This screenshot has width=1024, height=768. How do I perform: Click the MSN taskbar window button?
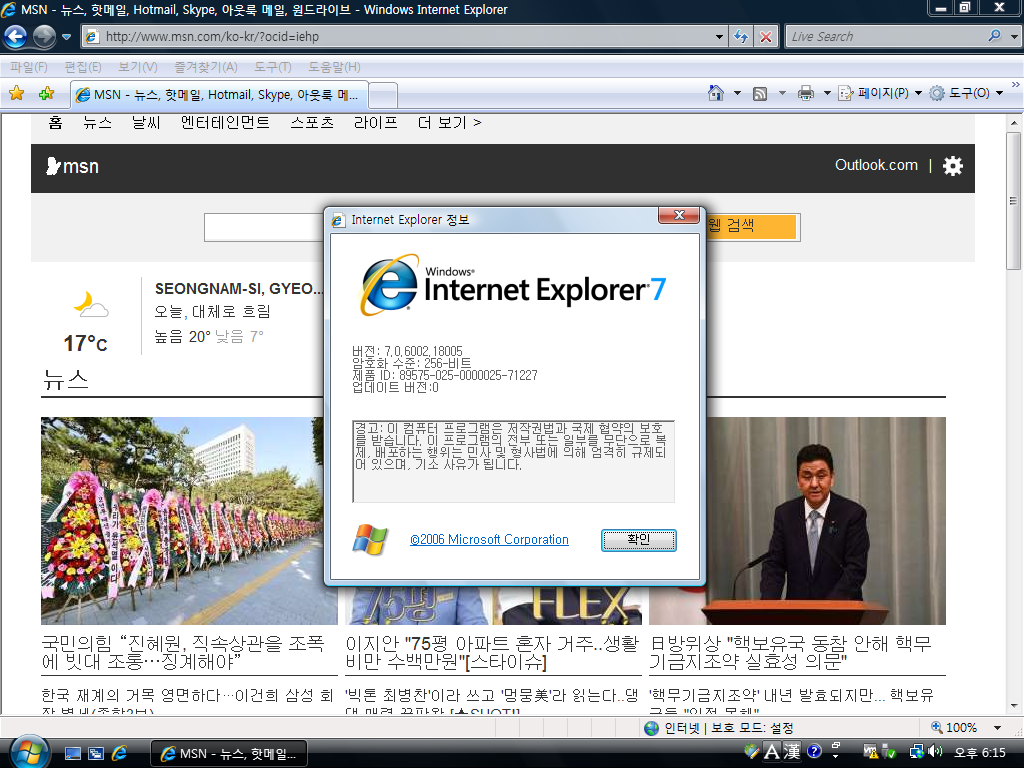[x=229, y=754]
